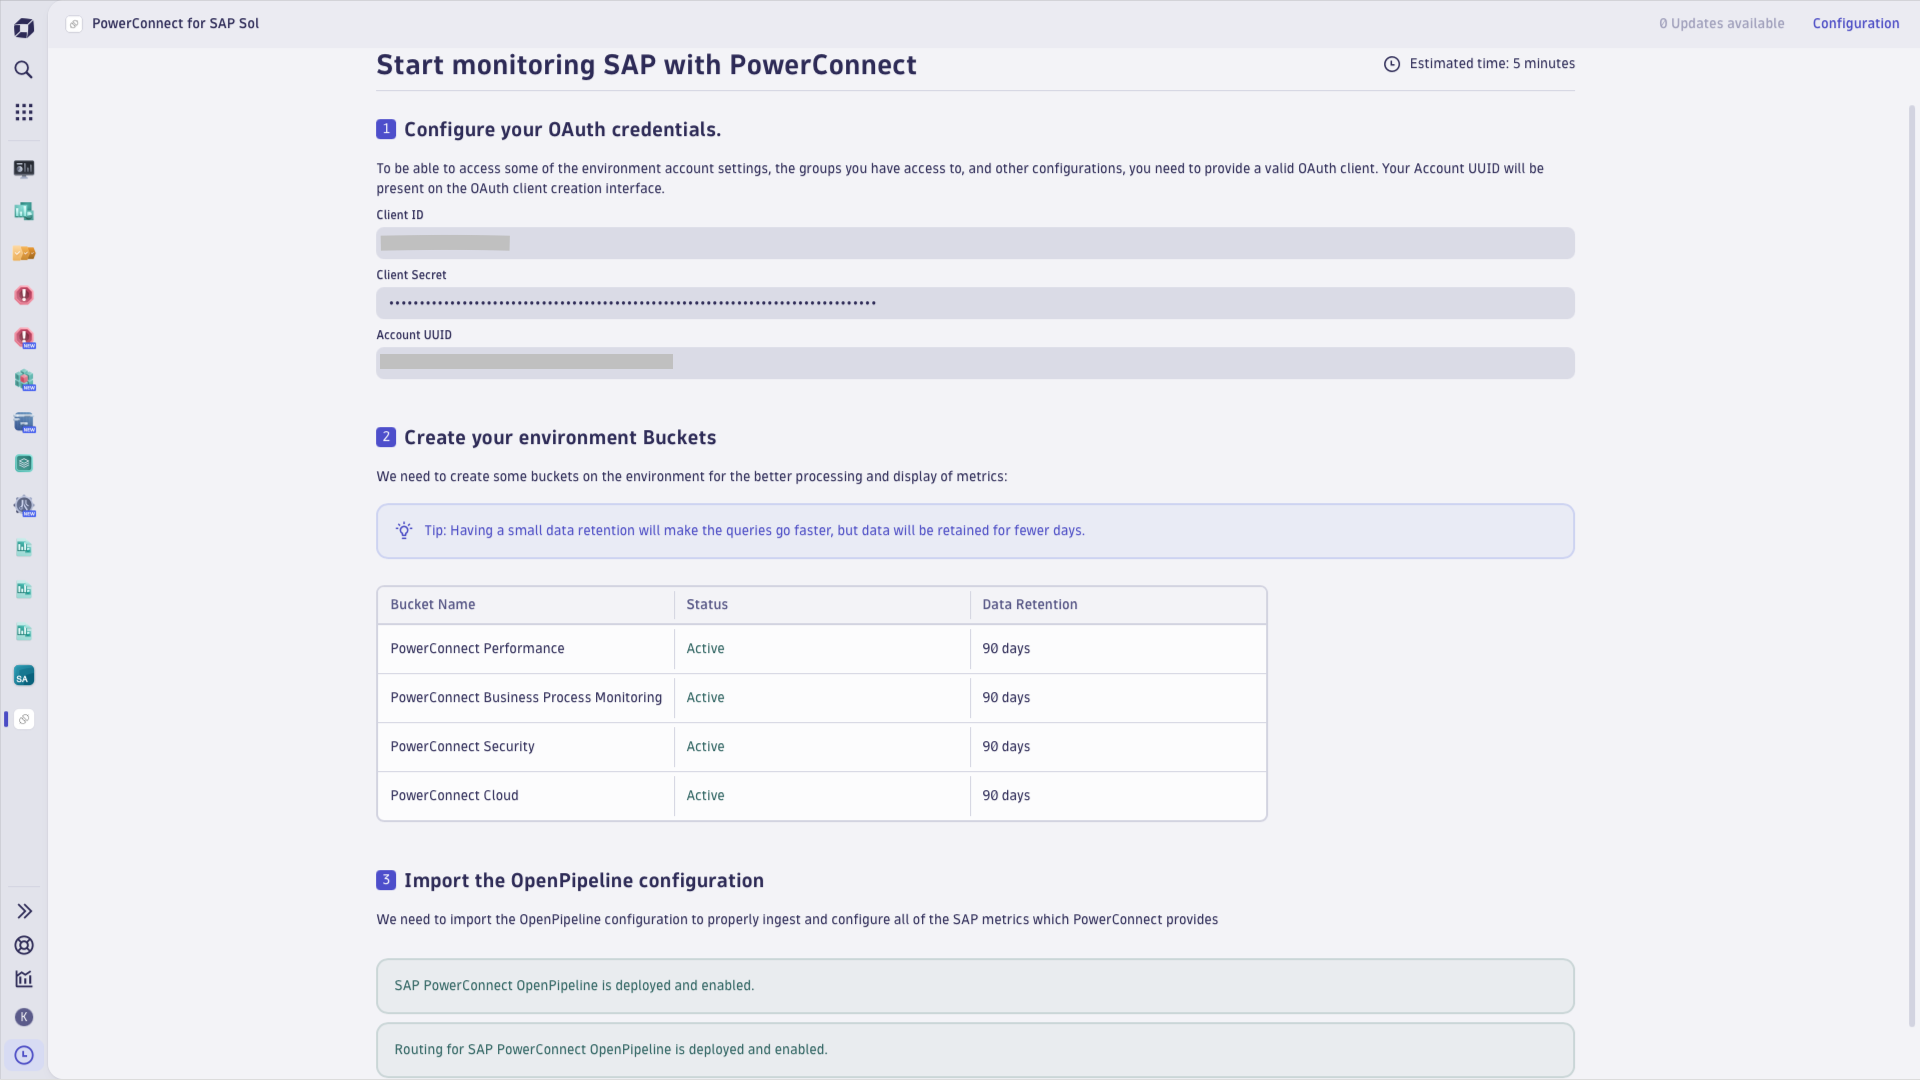Open the app launcher grid icon
The width and height of the screenshot is (1920, 1080).
click(24, 112)
